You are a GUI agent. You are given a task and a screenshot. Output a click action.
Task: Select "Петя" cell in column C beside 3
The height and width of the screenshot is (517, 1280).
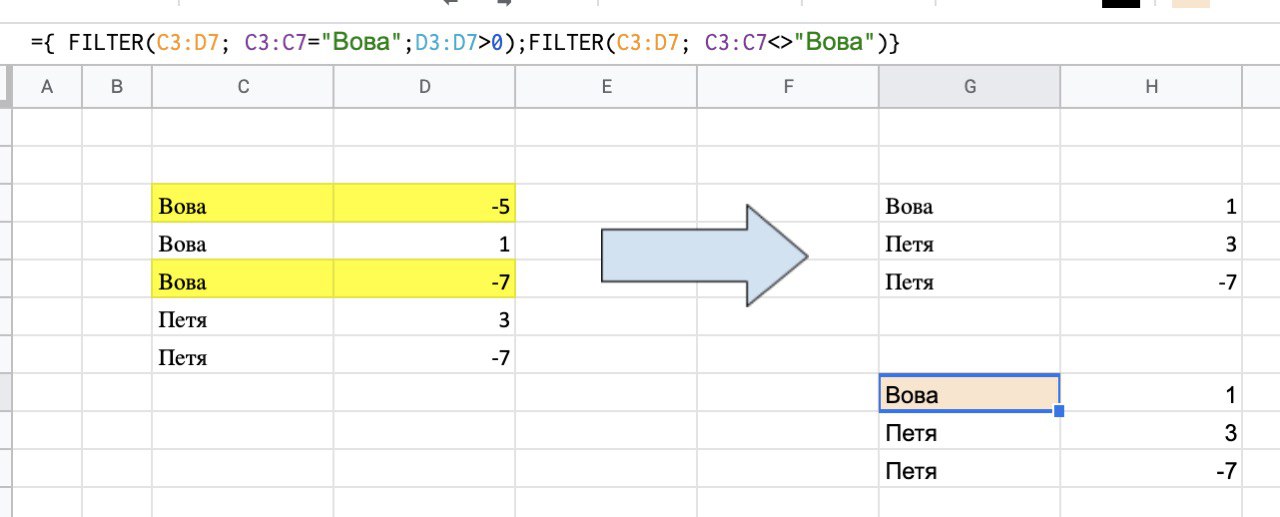243,320
